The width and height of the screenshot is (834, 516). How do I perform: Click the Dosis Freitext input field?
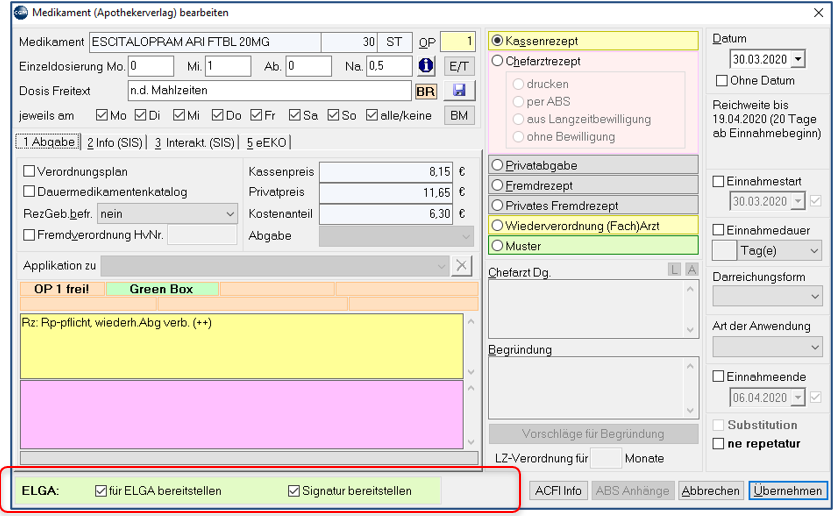270,90
